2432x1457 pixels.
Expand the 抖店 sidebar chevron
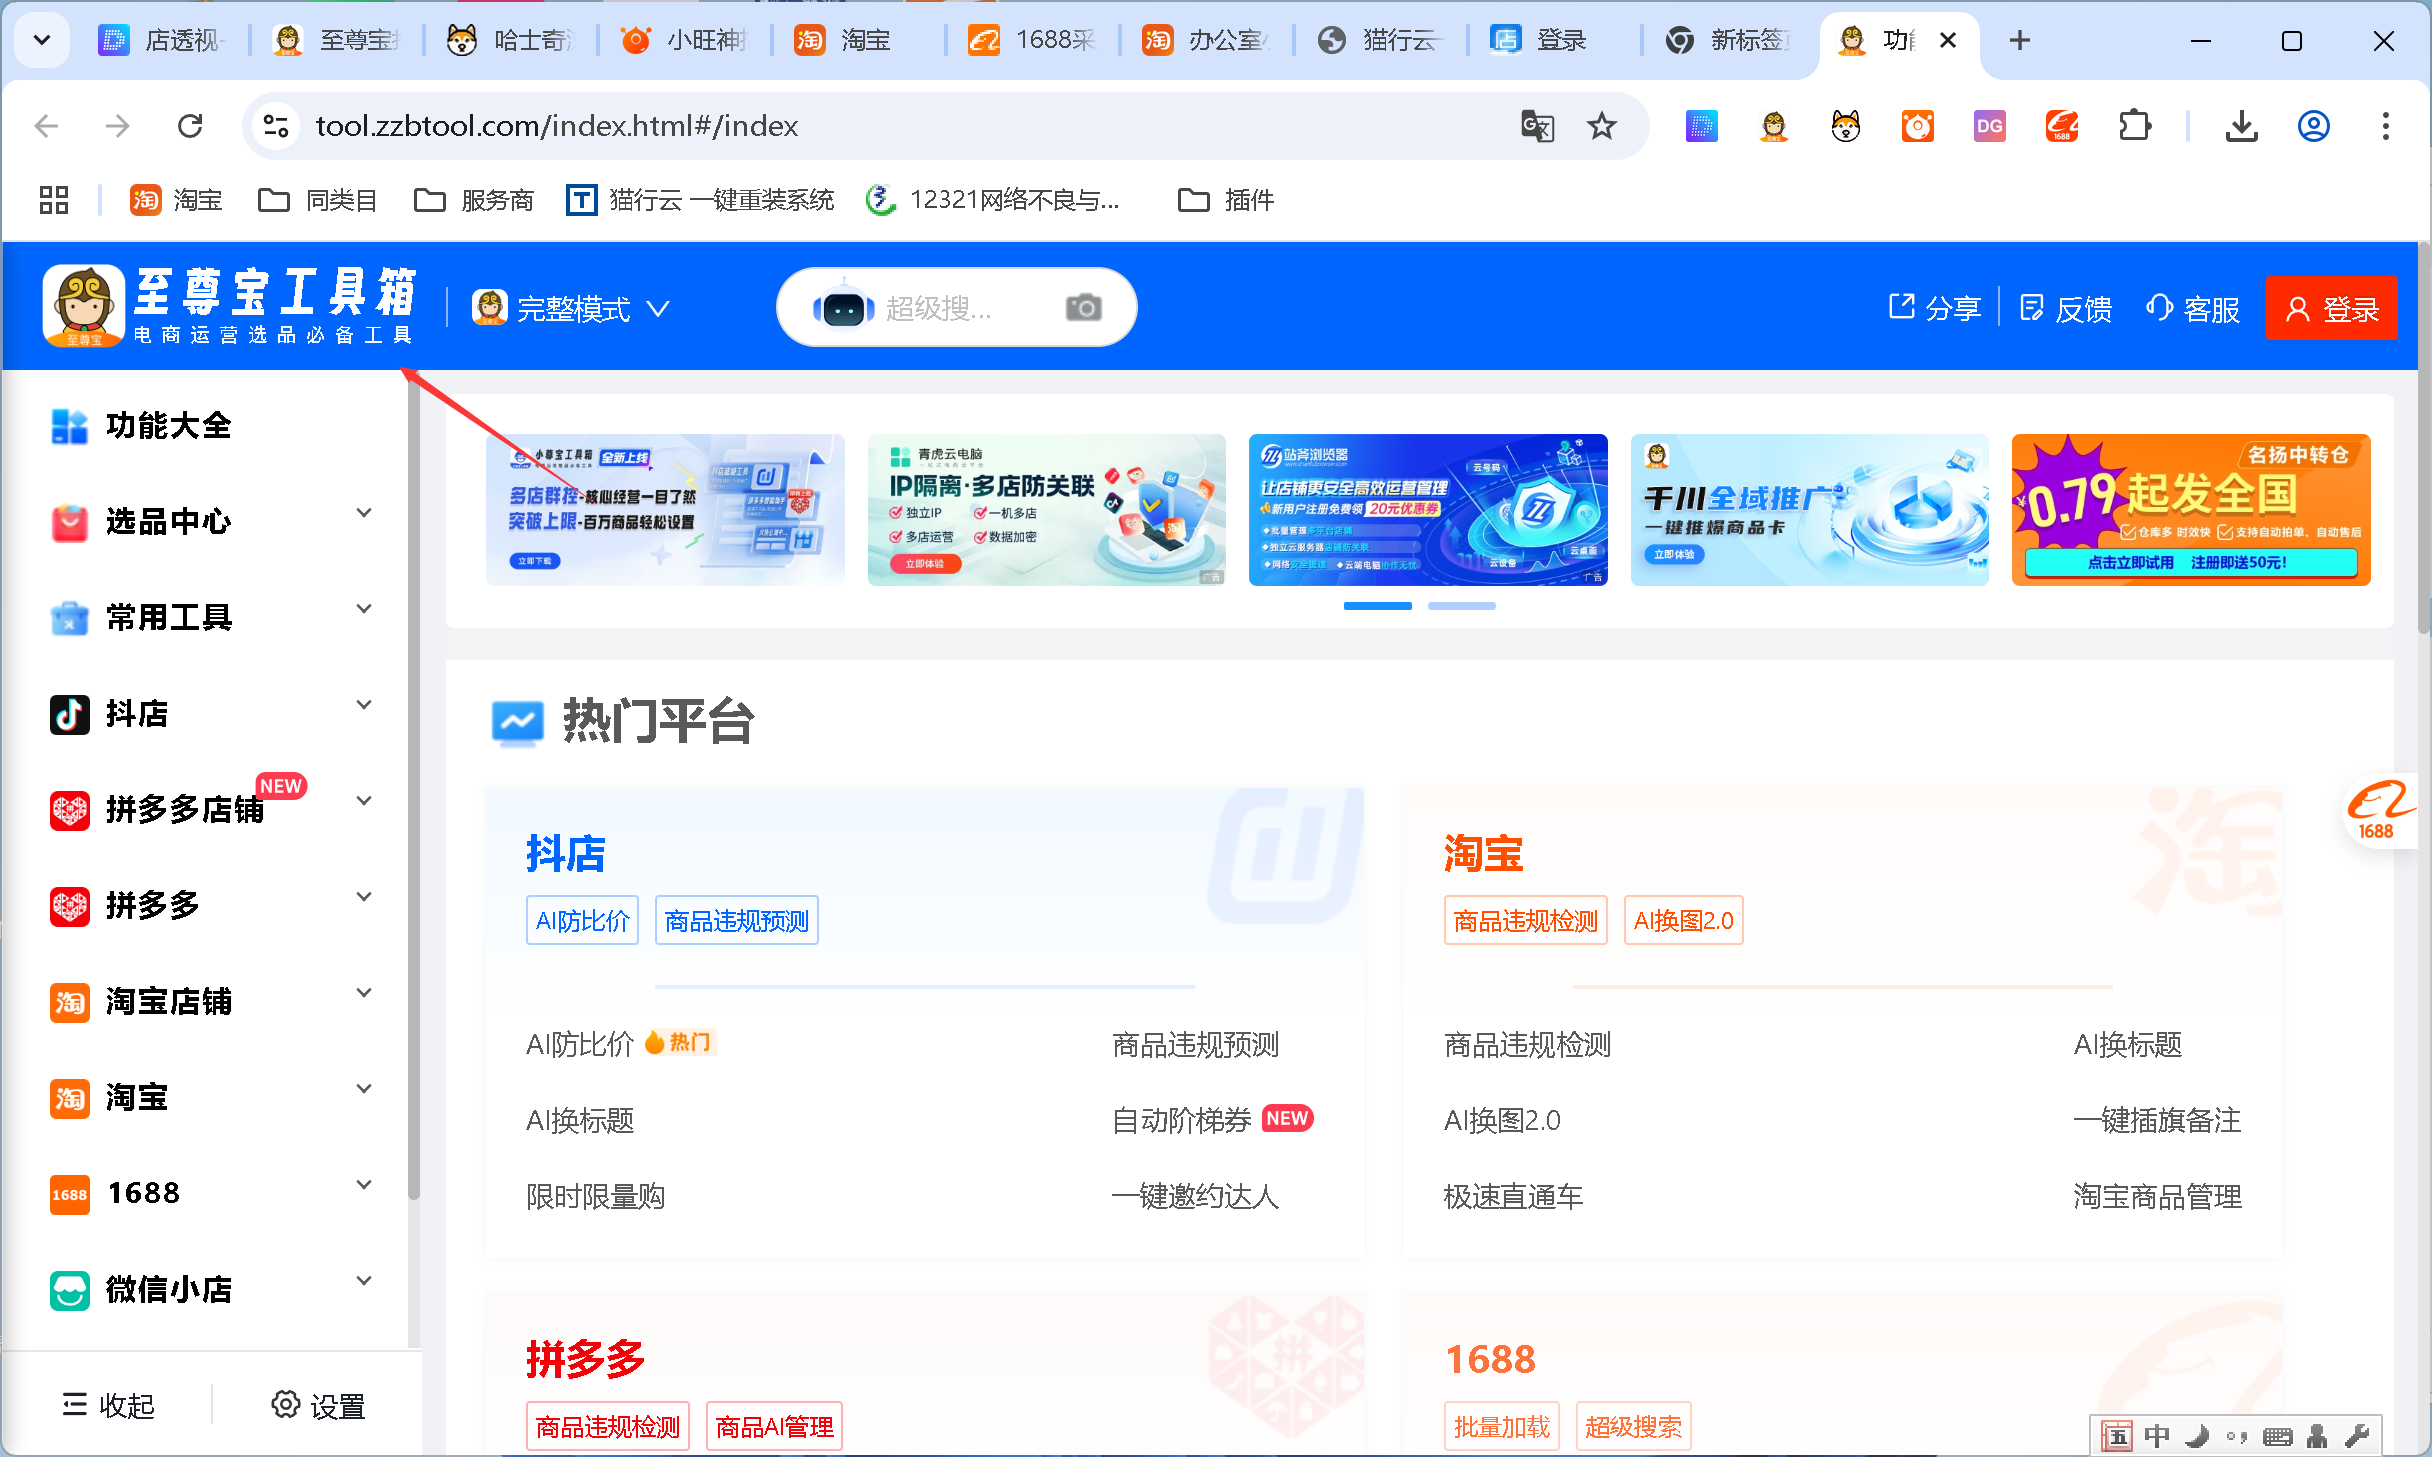364,705
